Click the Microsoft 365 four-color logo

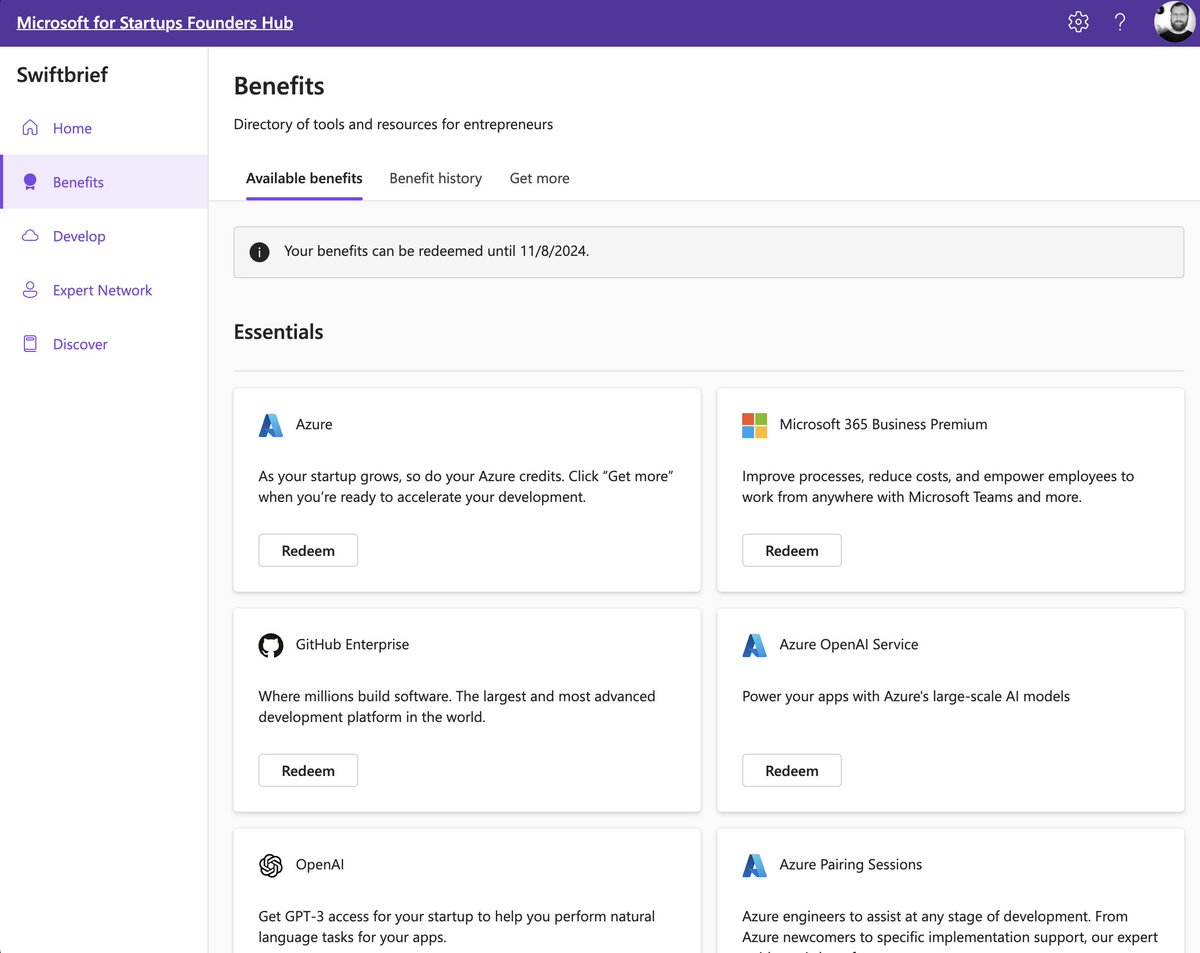click(754, 425)
